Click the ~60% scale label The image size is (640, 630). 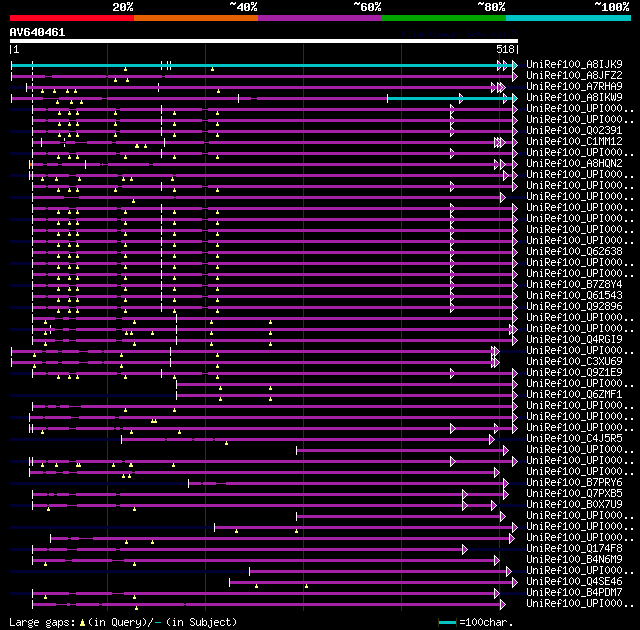(x=367, y=7)
